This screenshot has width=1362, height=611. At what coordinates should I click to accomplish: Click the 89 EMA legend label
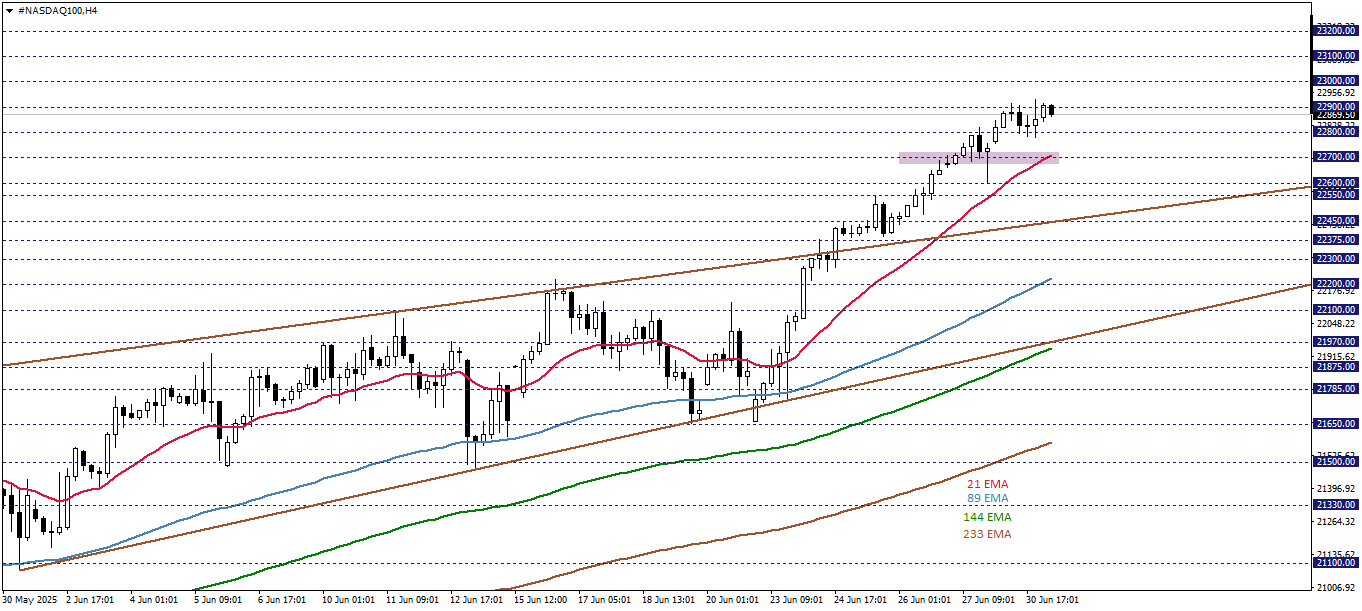pyautogui.click(x=987, y=498)
